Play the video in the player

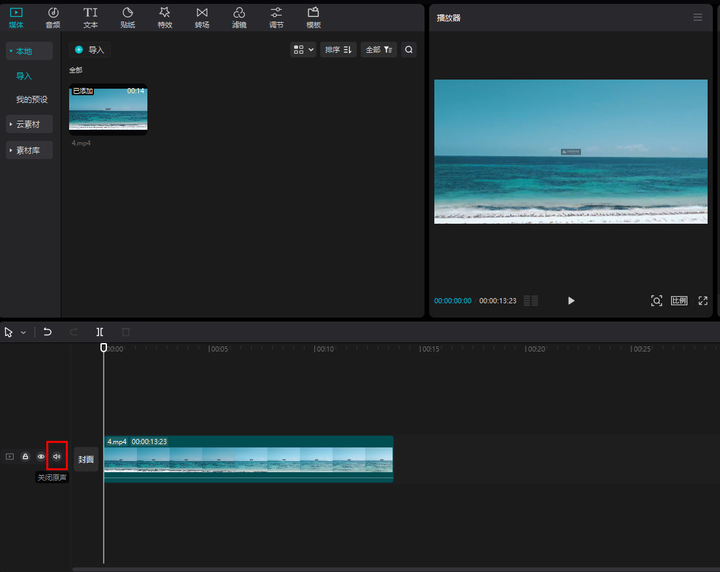571,301
